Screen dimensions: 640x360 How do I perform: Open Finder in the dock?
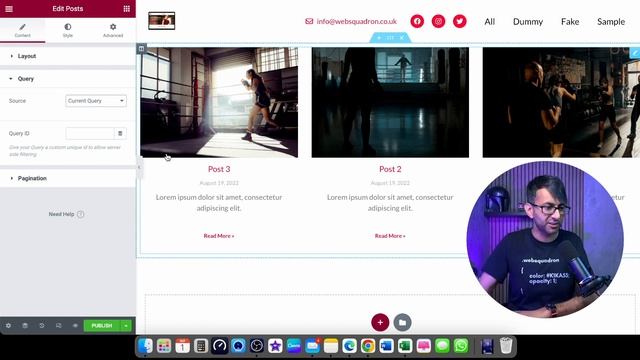pyautogui.click(x=145, y=346)
